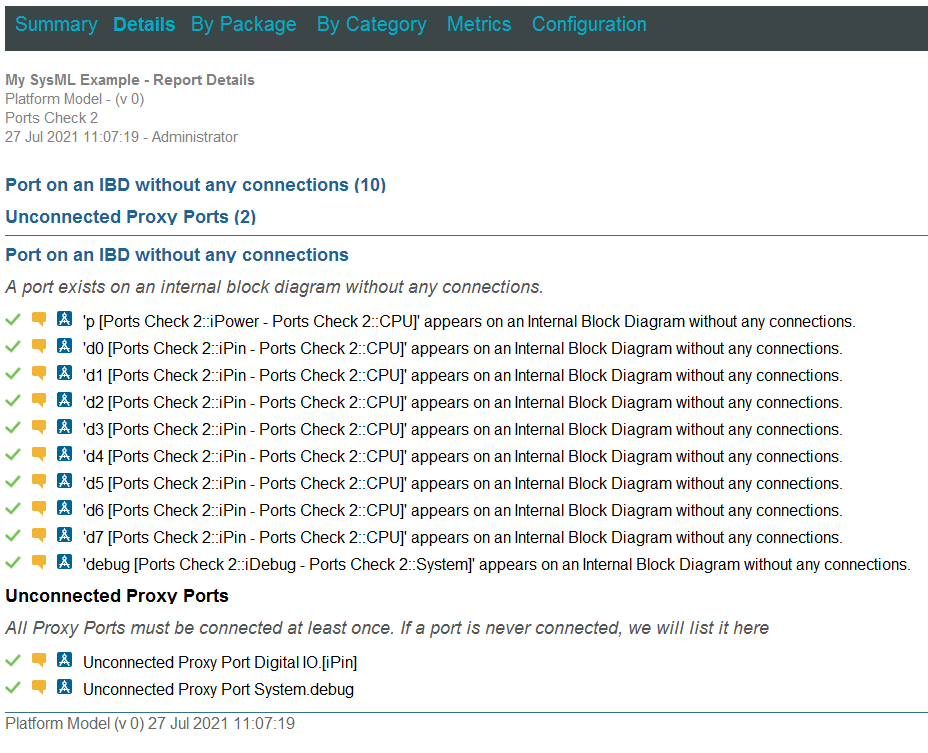Click the orange comment icon on the 'debug' iDebug row
Viewport: 928px width, 753px height.
click(x=39, y=563)
